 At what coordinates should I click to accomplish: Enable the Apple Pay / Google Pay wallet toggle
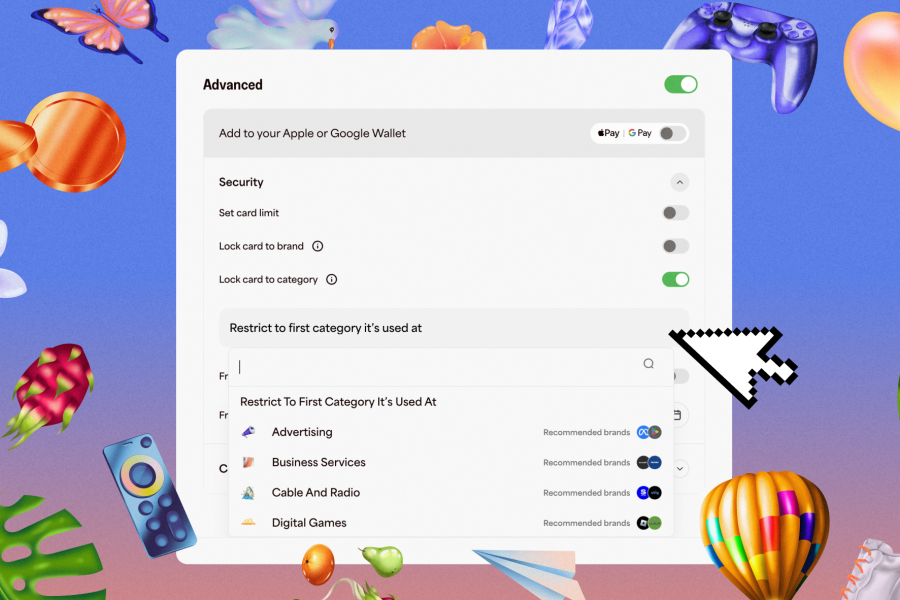click(x=673, y=133)
